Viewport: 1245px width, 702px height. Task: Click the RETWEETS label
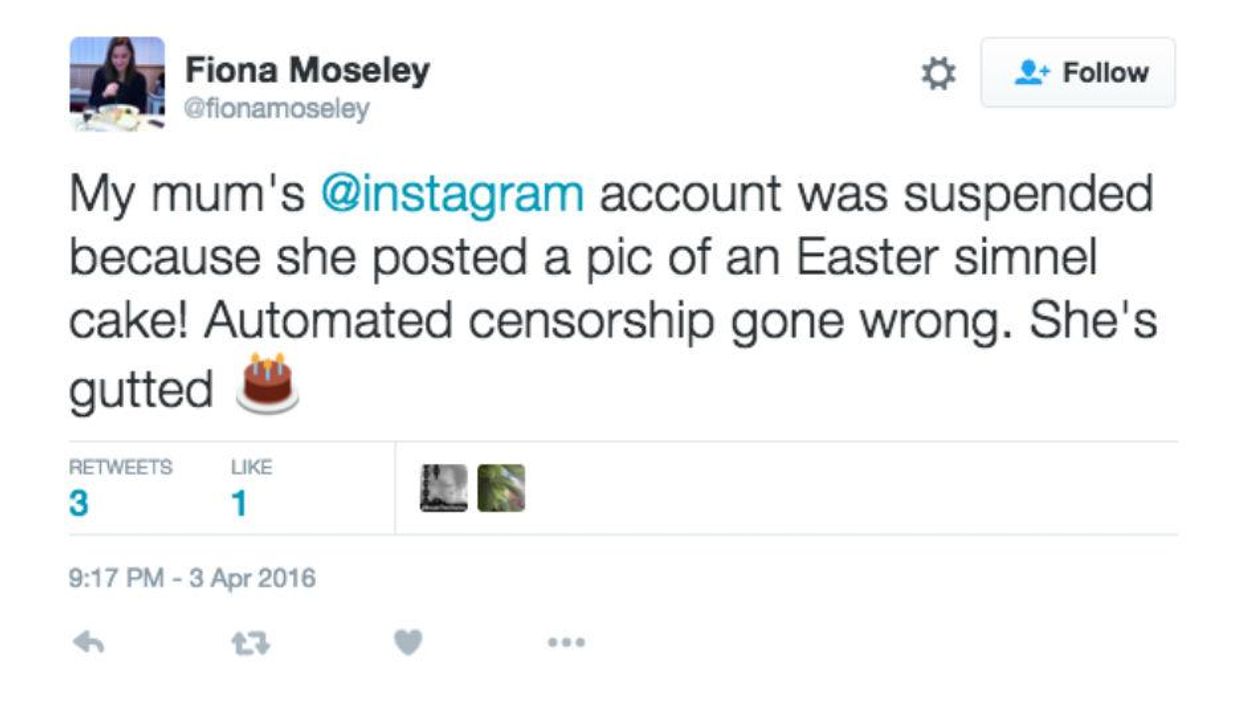(120, 467)
